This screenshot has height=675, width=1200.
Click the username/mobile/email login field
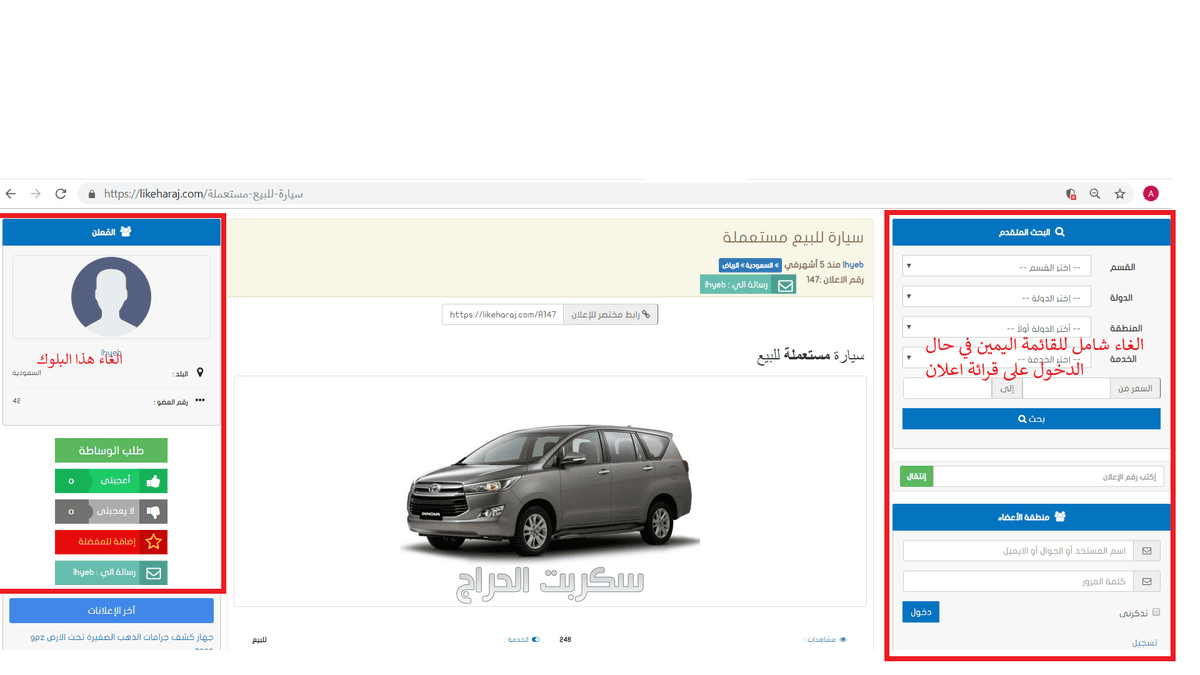(x=1019, y=551)
